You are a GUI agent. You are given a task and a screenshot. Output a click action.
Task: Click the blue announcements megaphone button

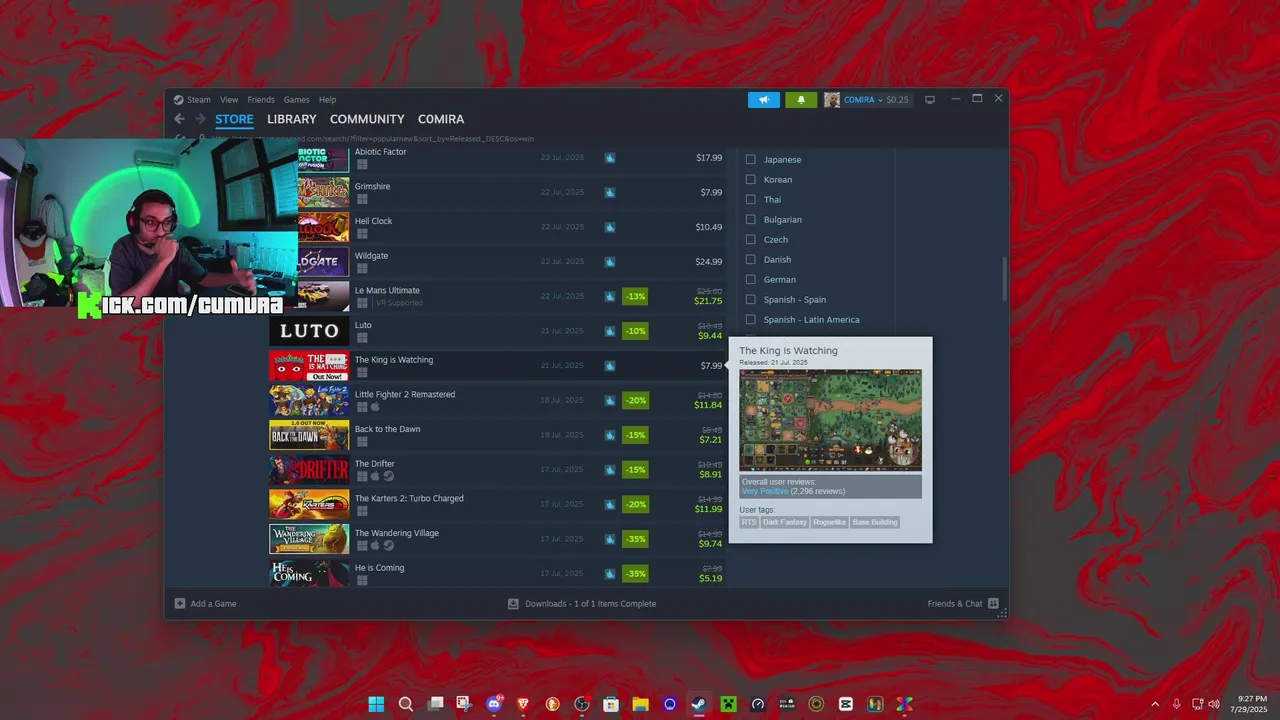pos(764,100)
